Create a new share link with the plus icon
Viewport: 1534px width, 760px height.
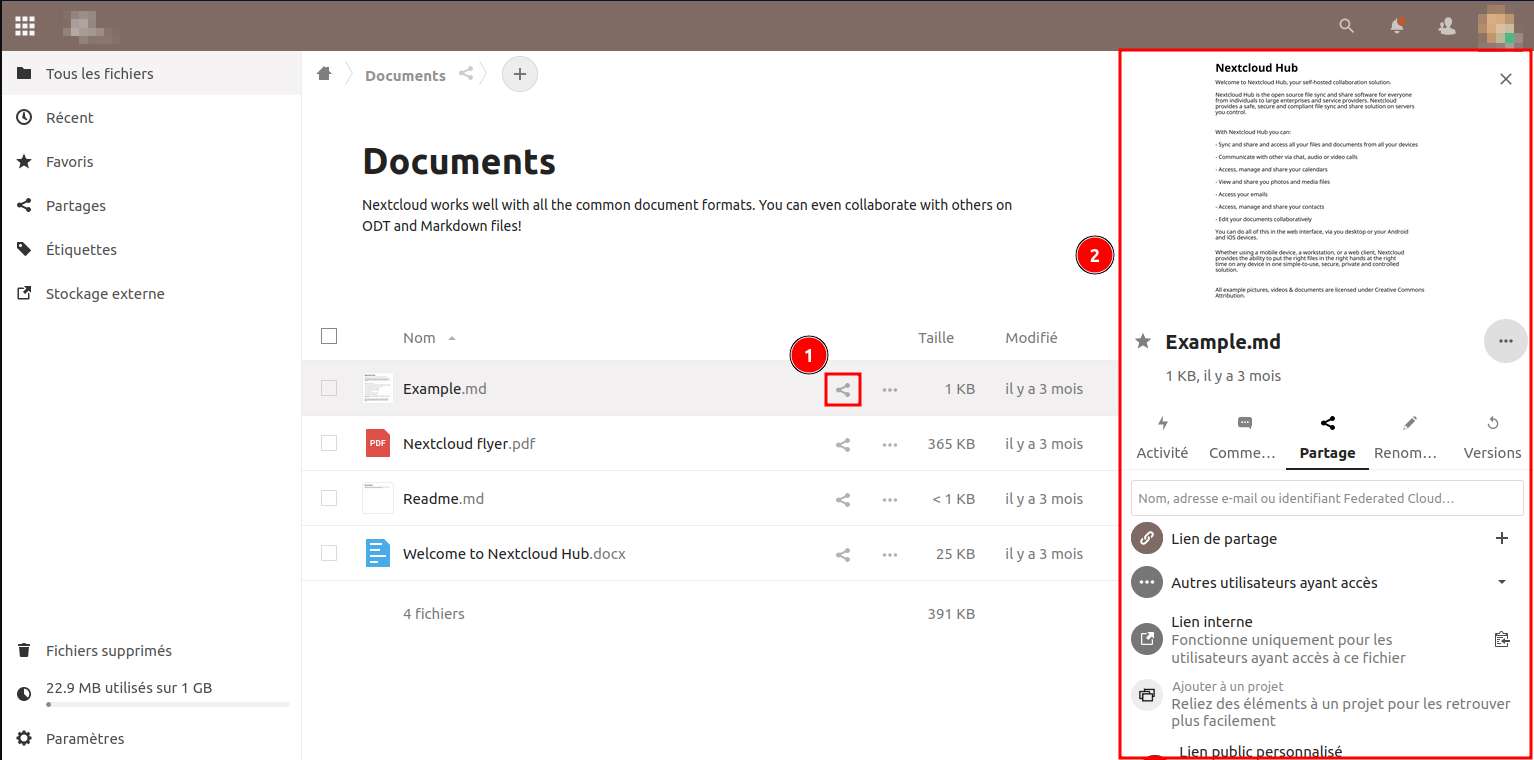pos(1501,538)
